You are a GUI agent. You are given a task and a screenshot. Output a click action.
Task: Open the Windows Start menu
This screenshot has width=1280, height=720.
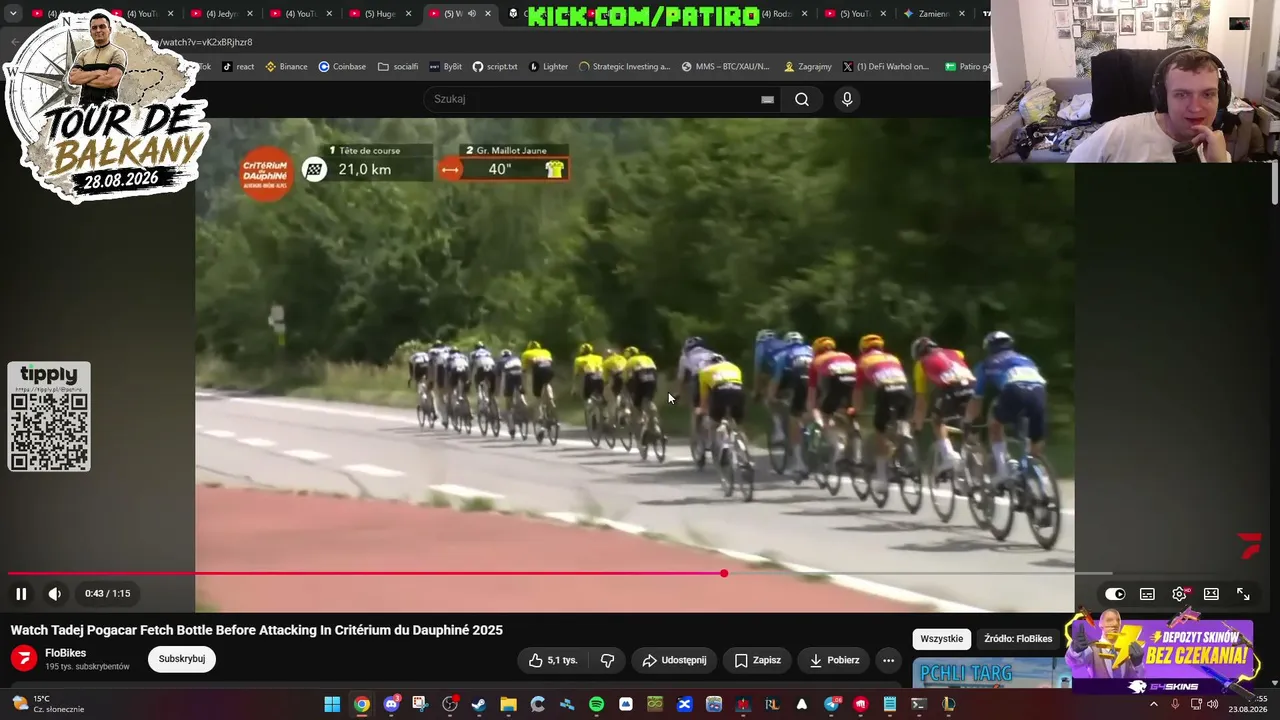(x=332, y=704)
